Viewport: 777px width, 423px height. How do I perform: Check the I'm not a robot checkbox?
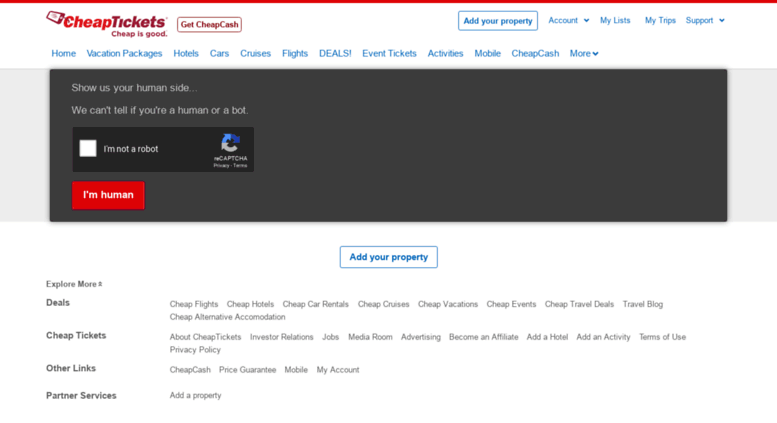click(88, 149)
